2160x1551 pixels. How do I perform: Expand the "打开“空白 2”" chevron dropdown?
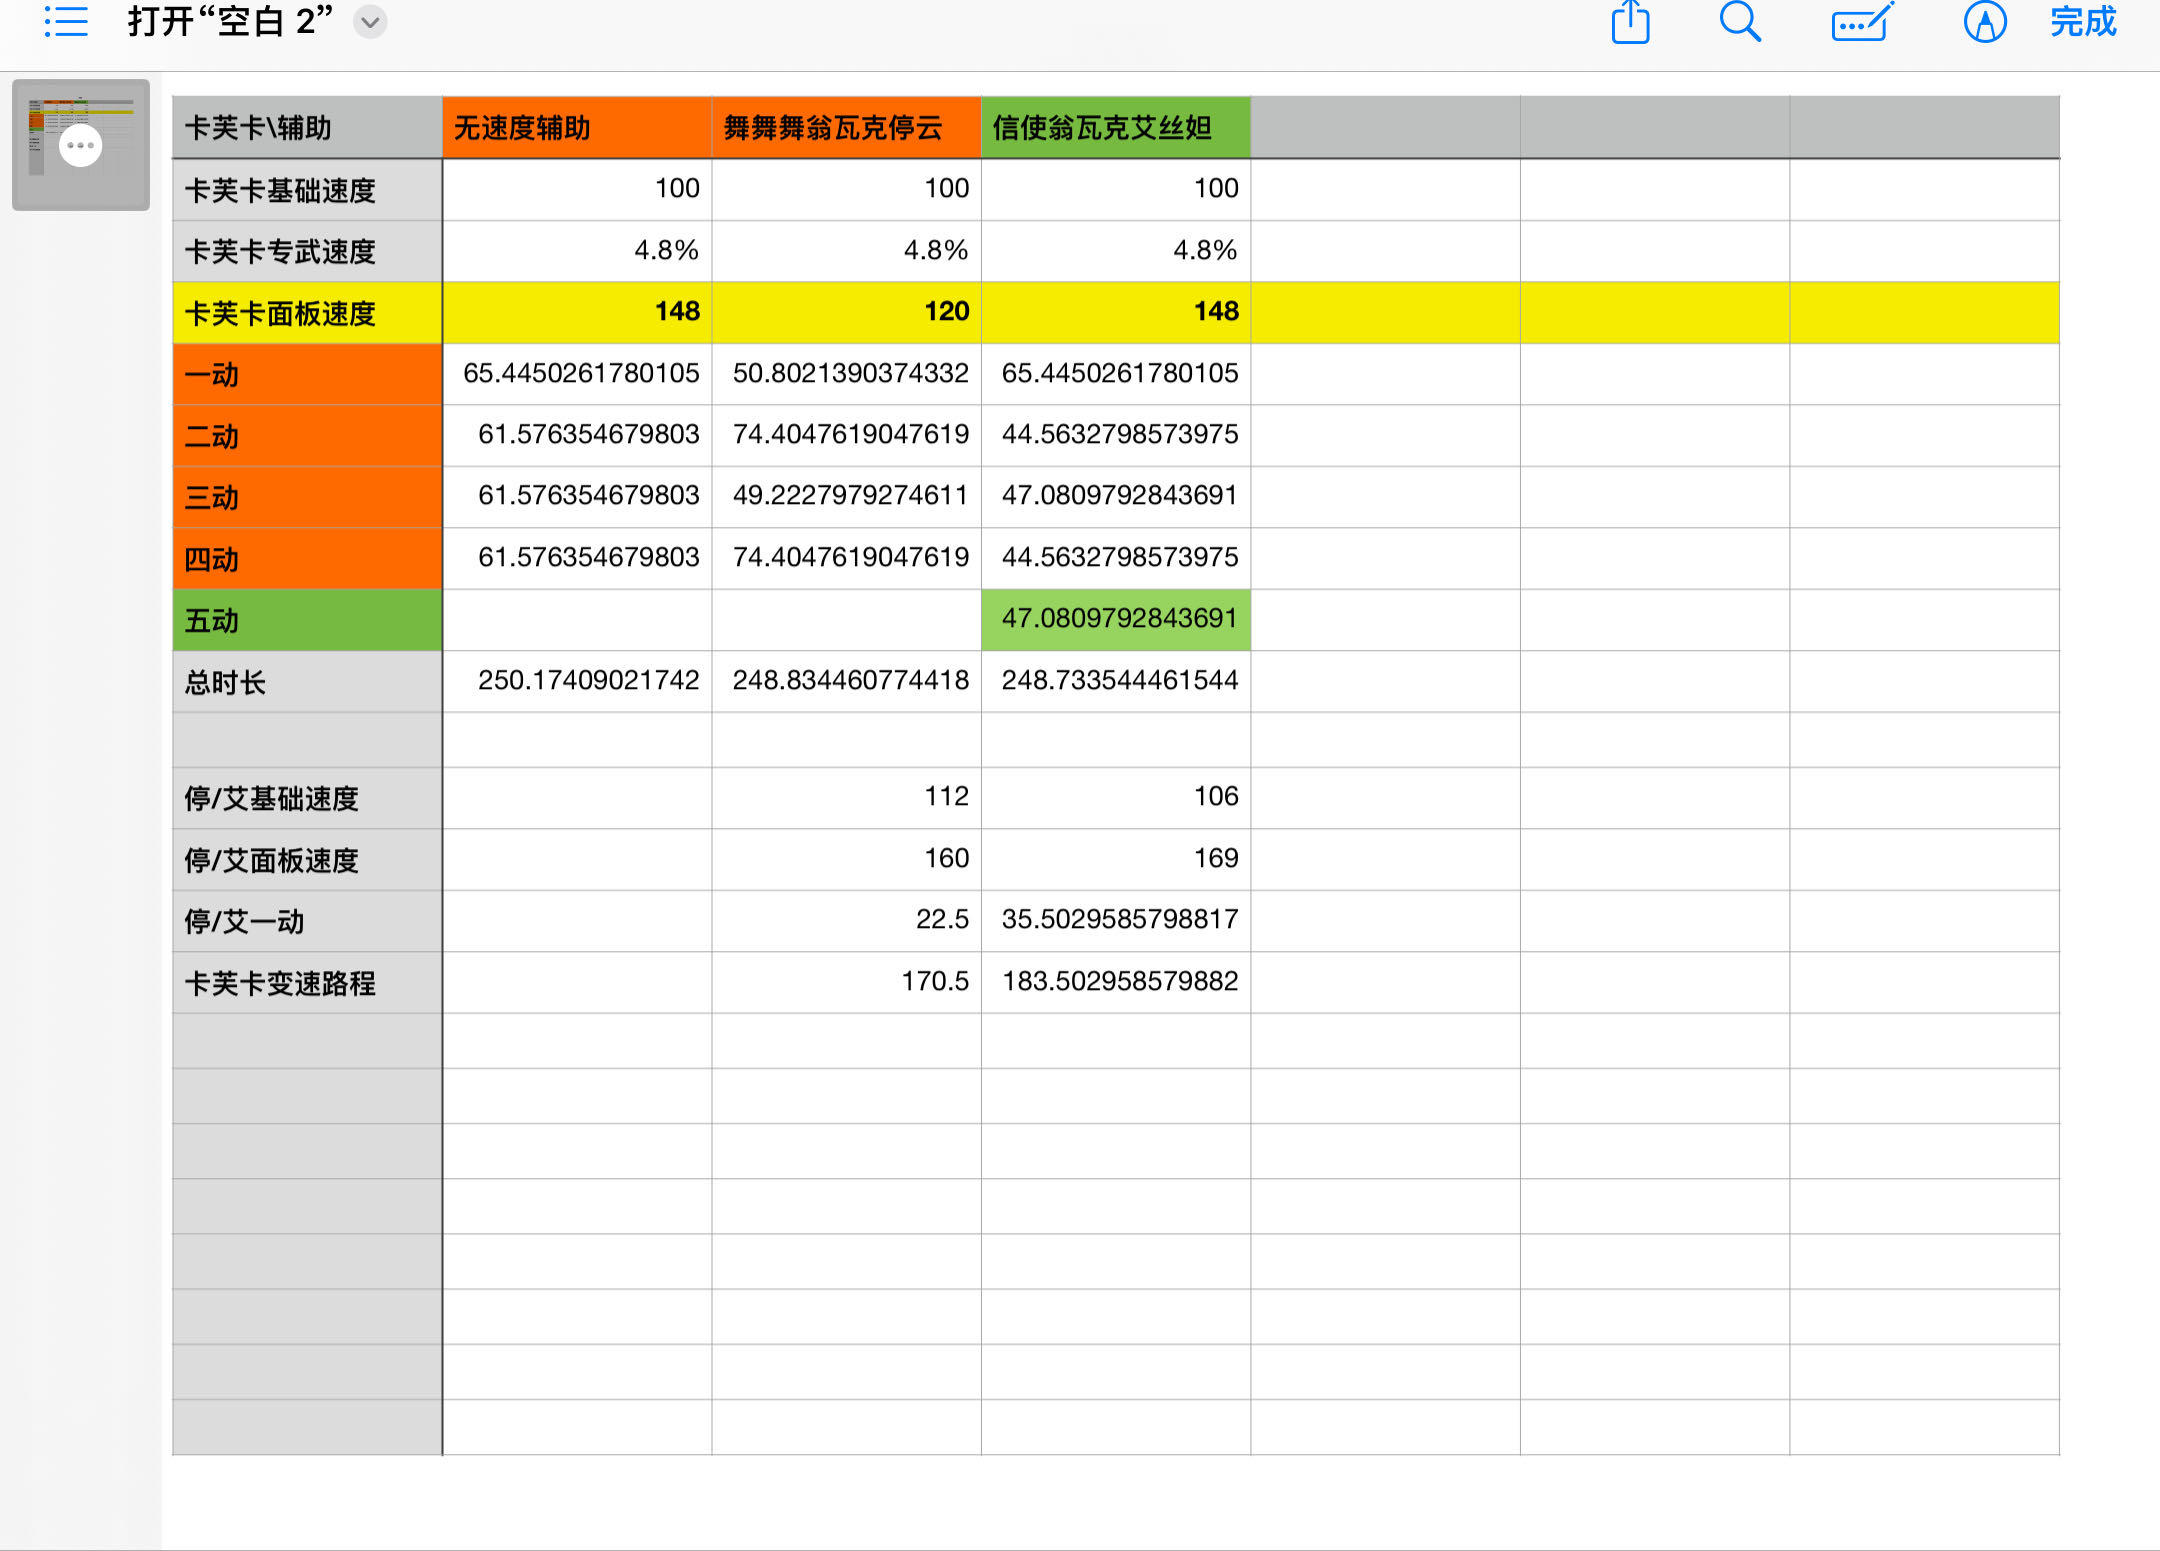pos(370,22)
